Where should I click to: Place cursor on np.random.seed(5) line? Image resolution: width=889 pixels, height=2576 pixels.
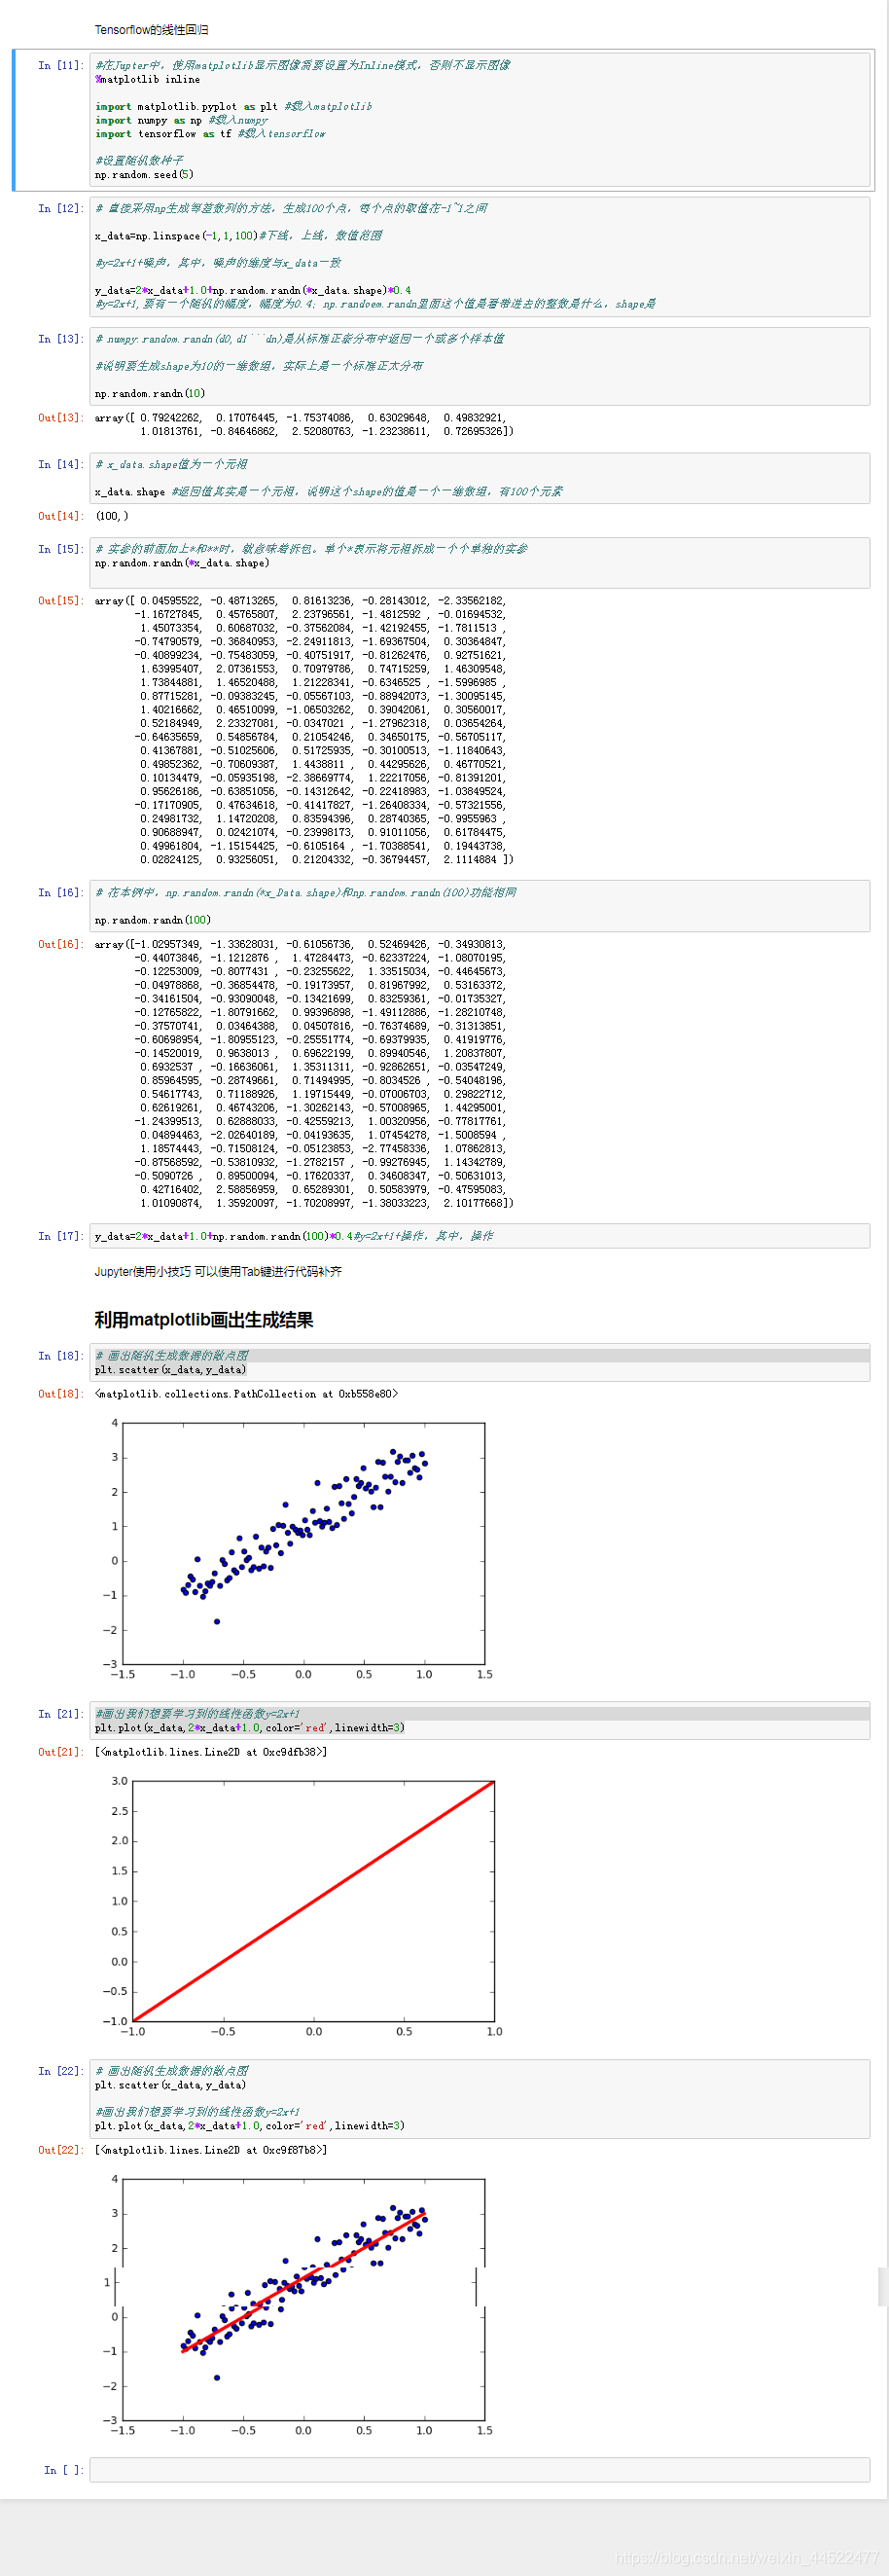(x=144, y=174)
